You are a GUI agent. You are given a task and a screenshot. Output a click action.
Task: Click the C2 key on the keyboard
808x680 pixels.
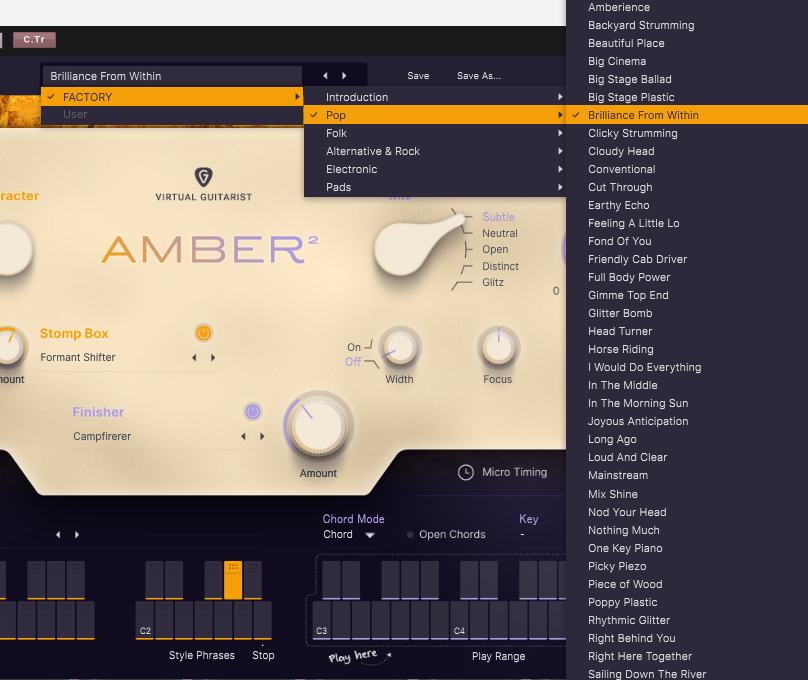[x=145, y=620]
